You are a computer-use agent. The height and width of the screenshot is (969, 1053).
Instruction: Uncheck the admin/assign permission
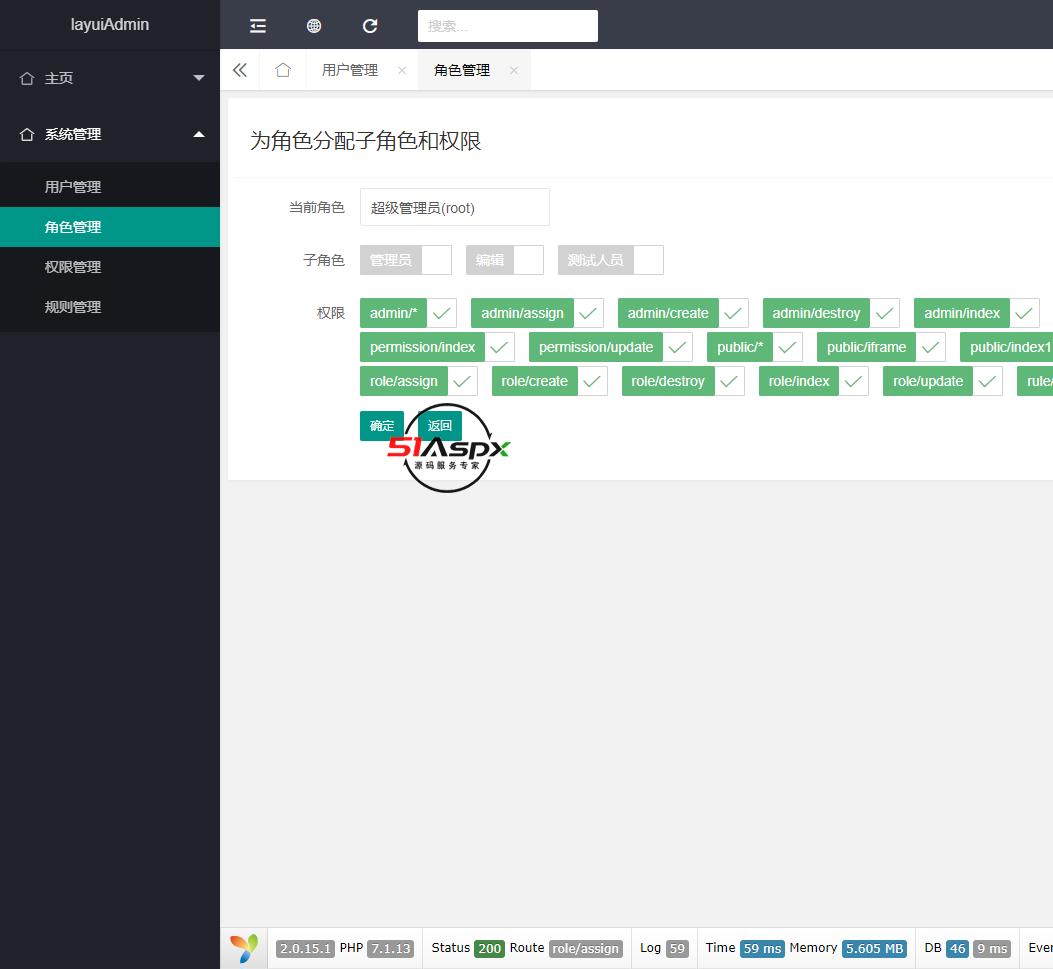(537, 313)
